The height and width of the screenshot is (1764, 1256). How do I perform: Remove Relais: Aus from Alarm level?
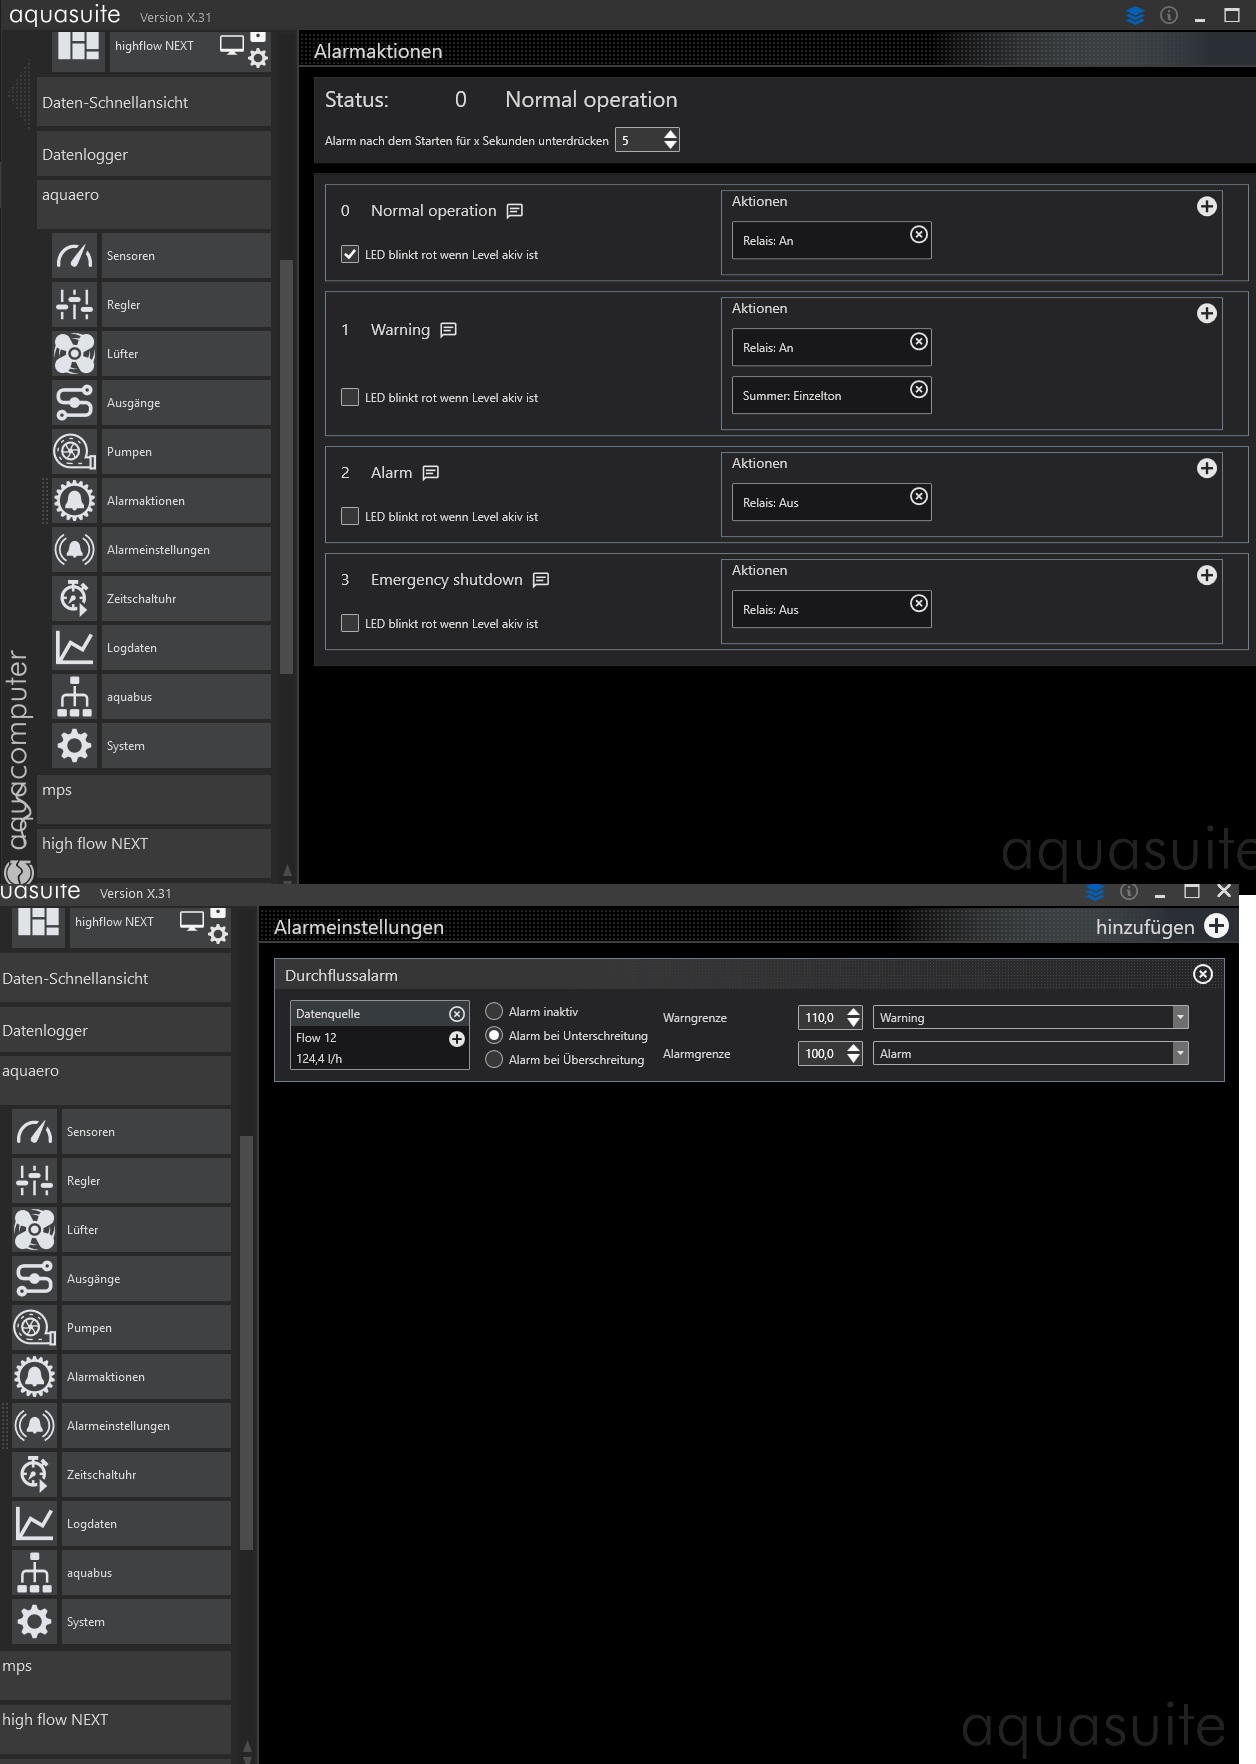(x=919, y=497)
